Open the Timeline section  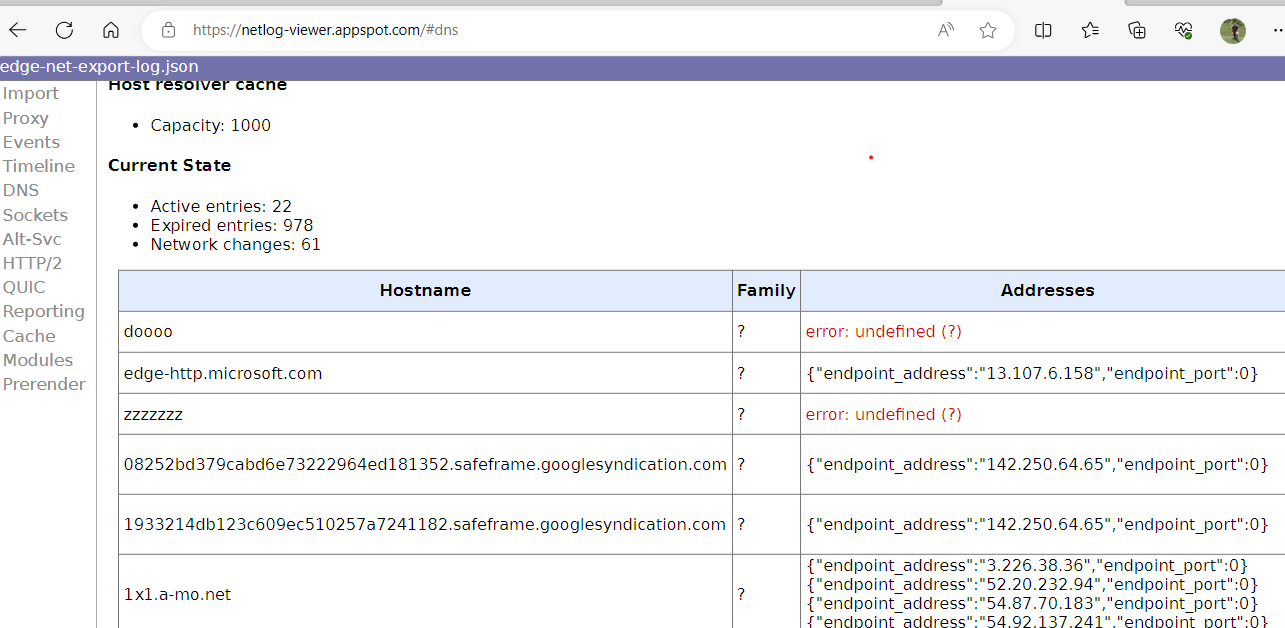click(x=38, y=166)
